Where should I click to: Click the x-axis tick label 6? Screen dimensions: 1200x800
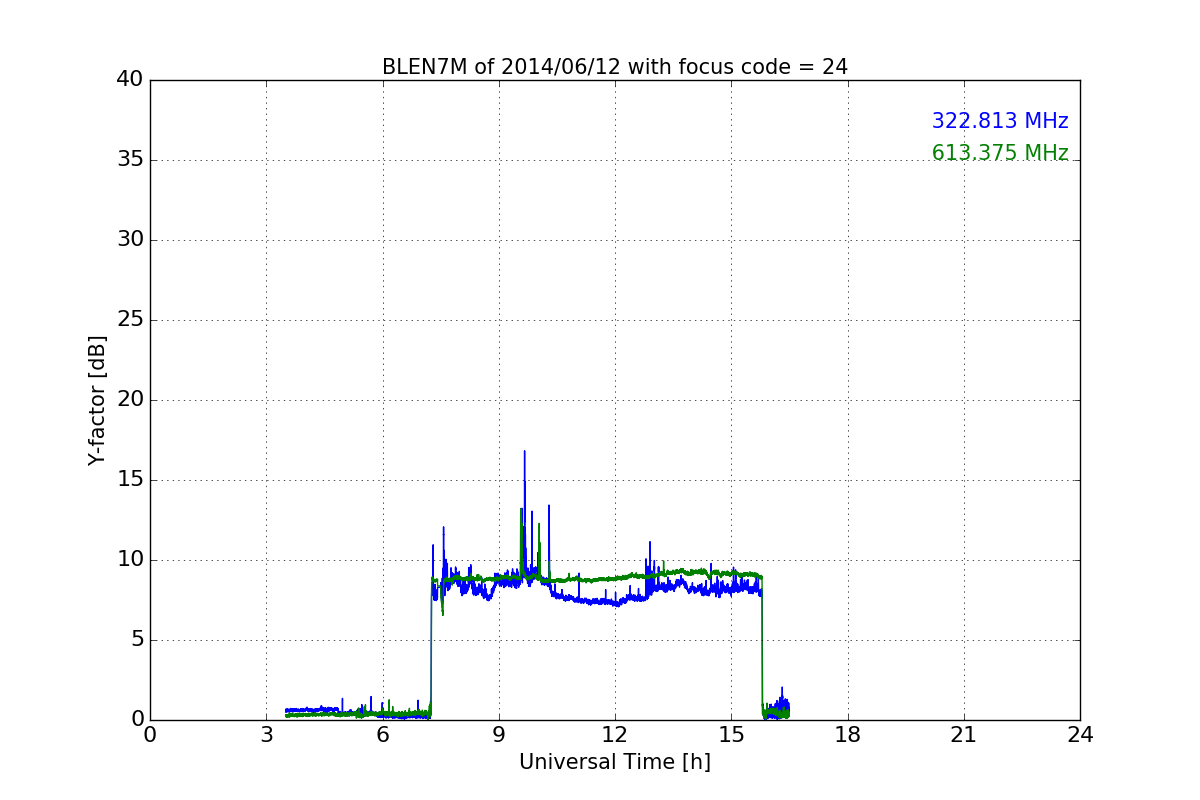pyautogui.click(x=383, y=734)
